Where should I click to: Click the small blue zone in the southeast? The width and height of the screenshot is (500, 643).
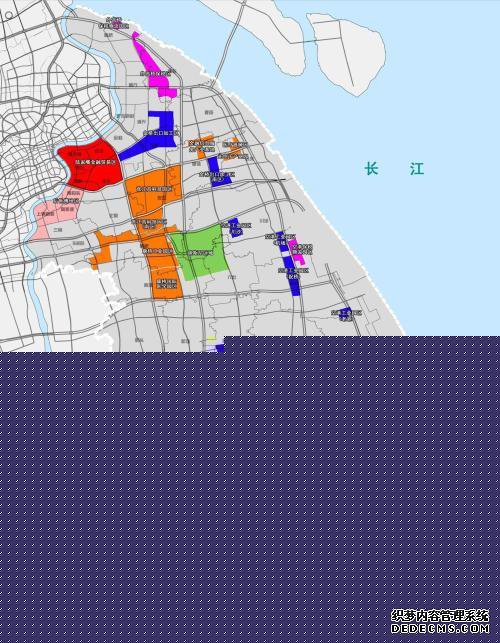coord(345,313)
